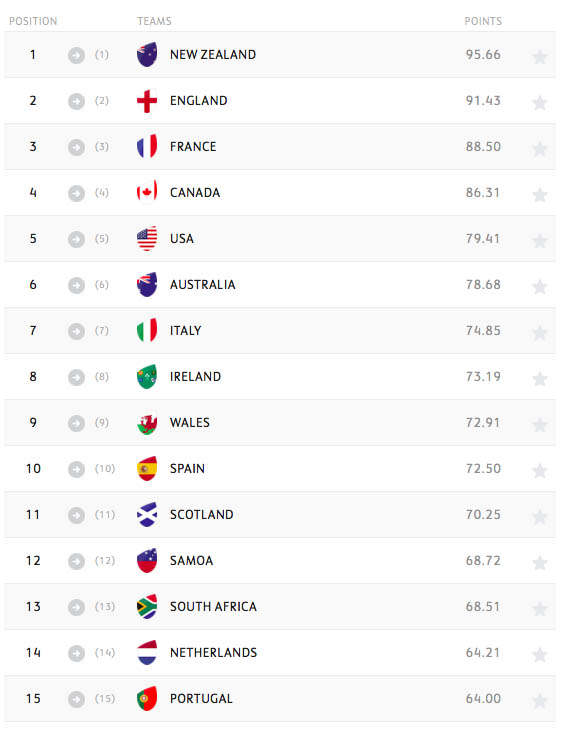Click the England flag icon
Image resolution: width=570 pixels, height=729 pixels.
(x=147, y=100)
